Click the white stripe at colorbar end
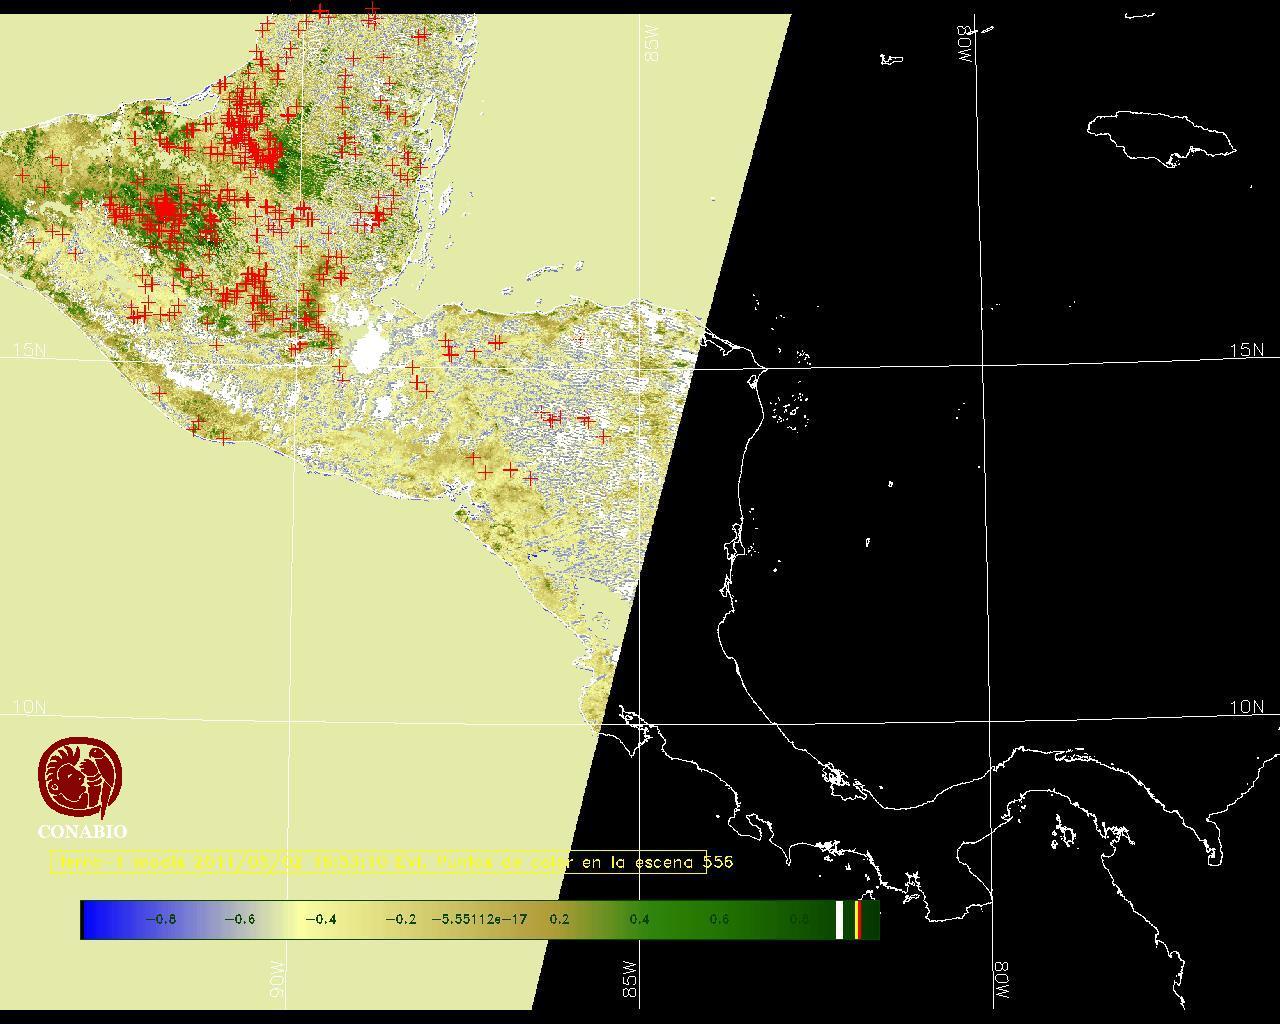Viewport: 1280px width, 1024px height. point(839,919)
